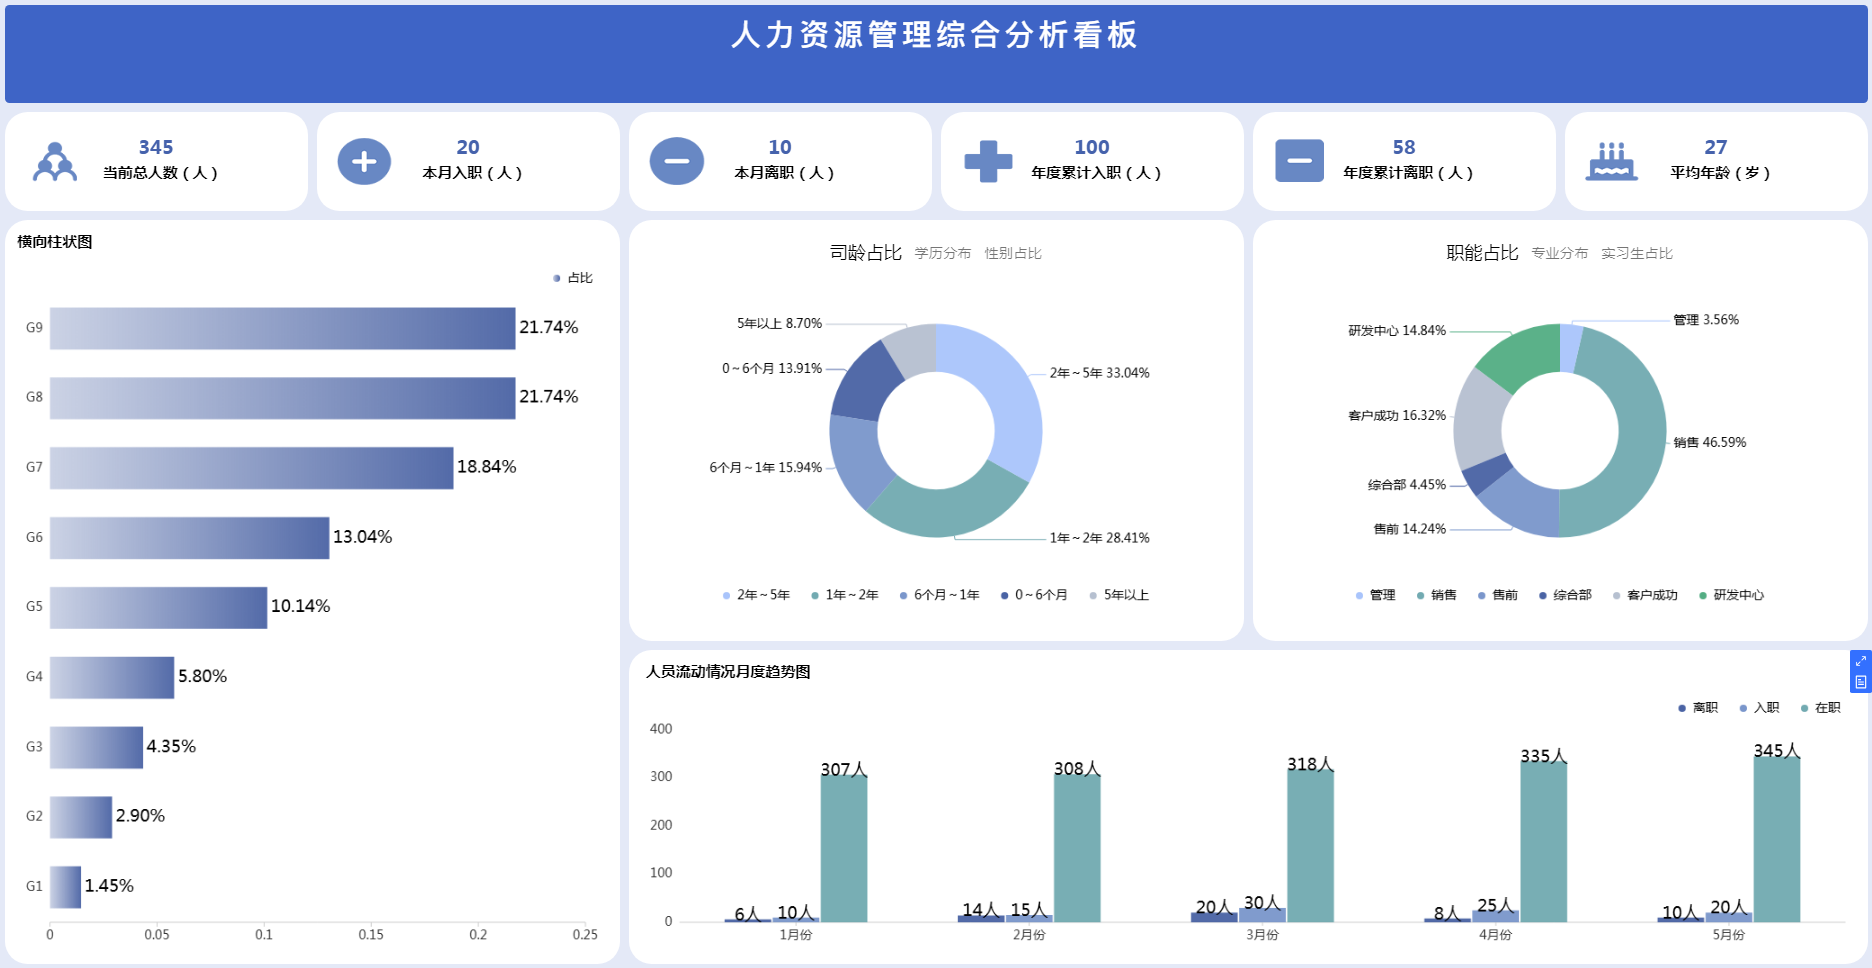Screen dimensions: 1872x968
Task: Toggle the 入职 series in trend legend
Action: point(1759,708)
